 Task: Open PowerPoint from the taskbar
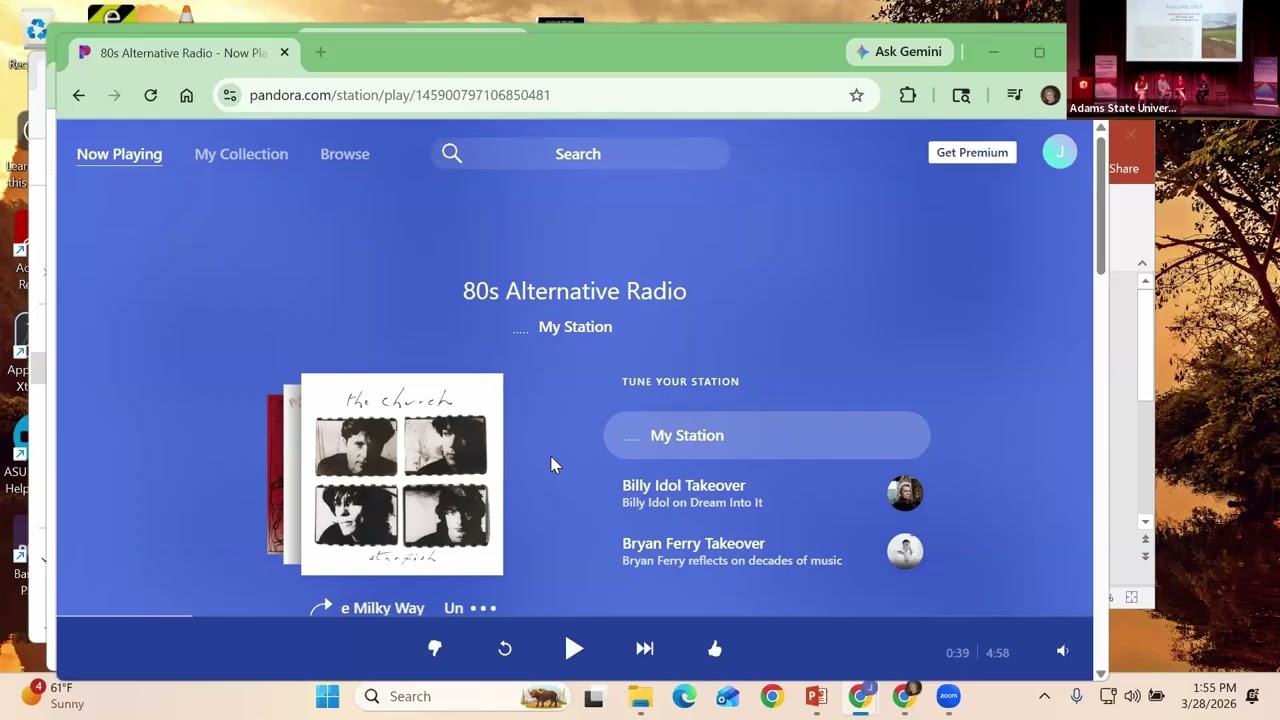point(816,696)
